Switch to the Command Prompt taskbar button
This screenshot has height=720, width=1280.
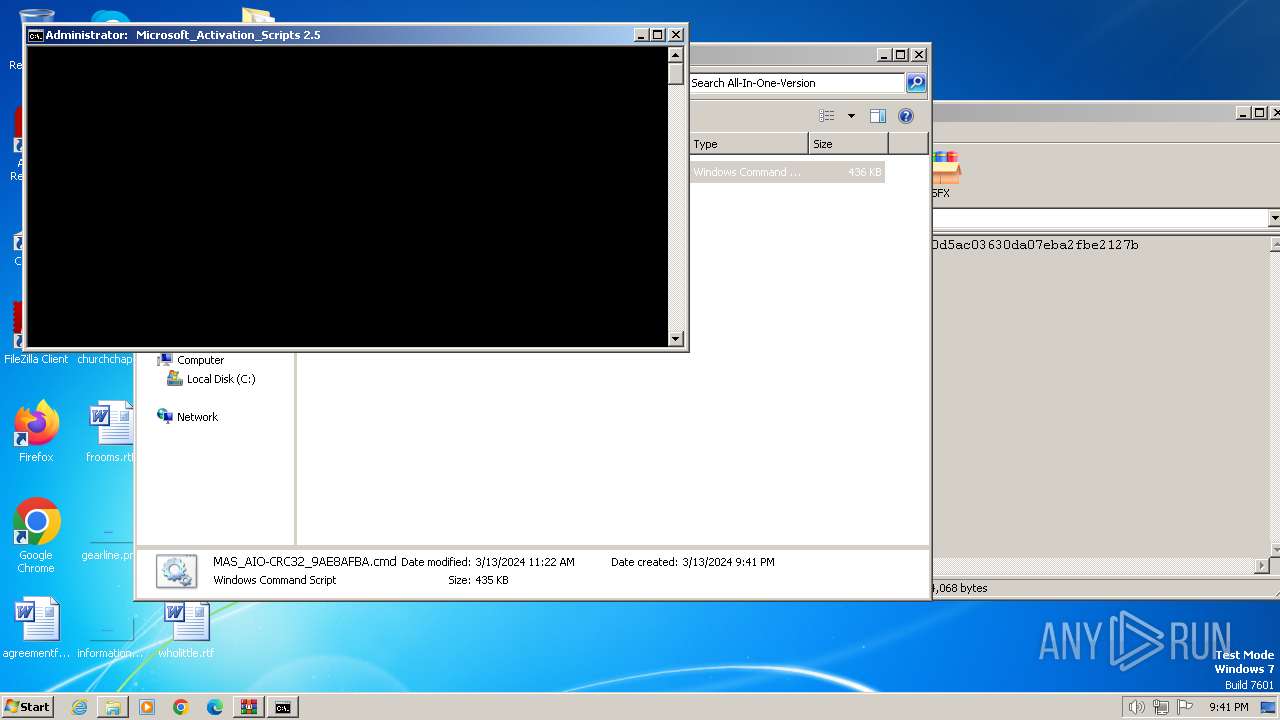coord(283,707)
